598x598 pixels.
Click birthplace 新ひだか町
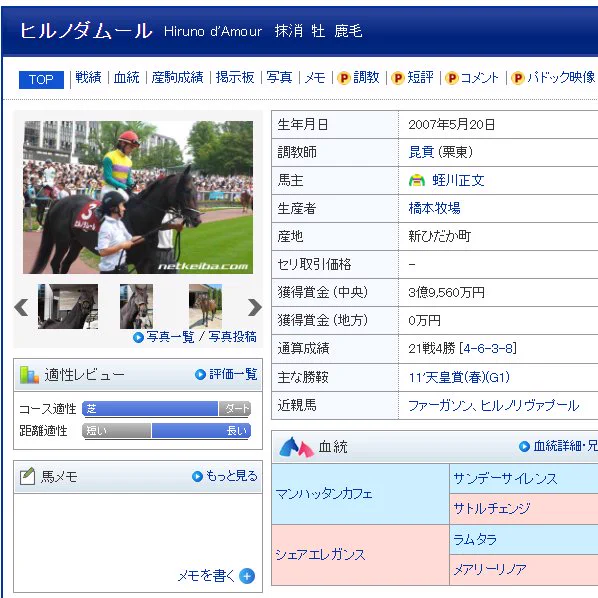pyautogui.click(x=439, y=236)
